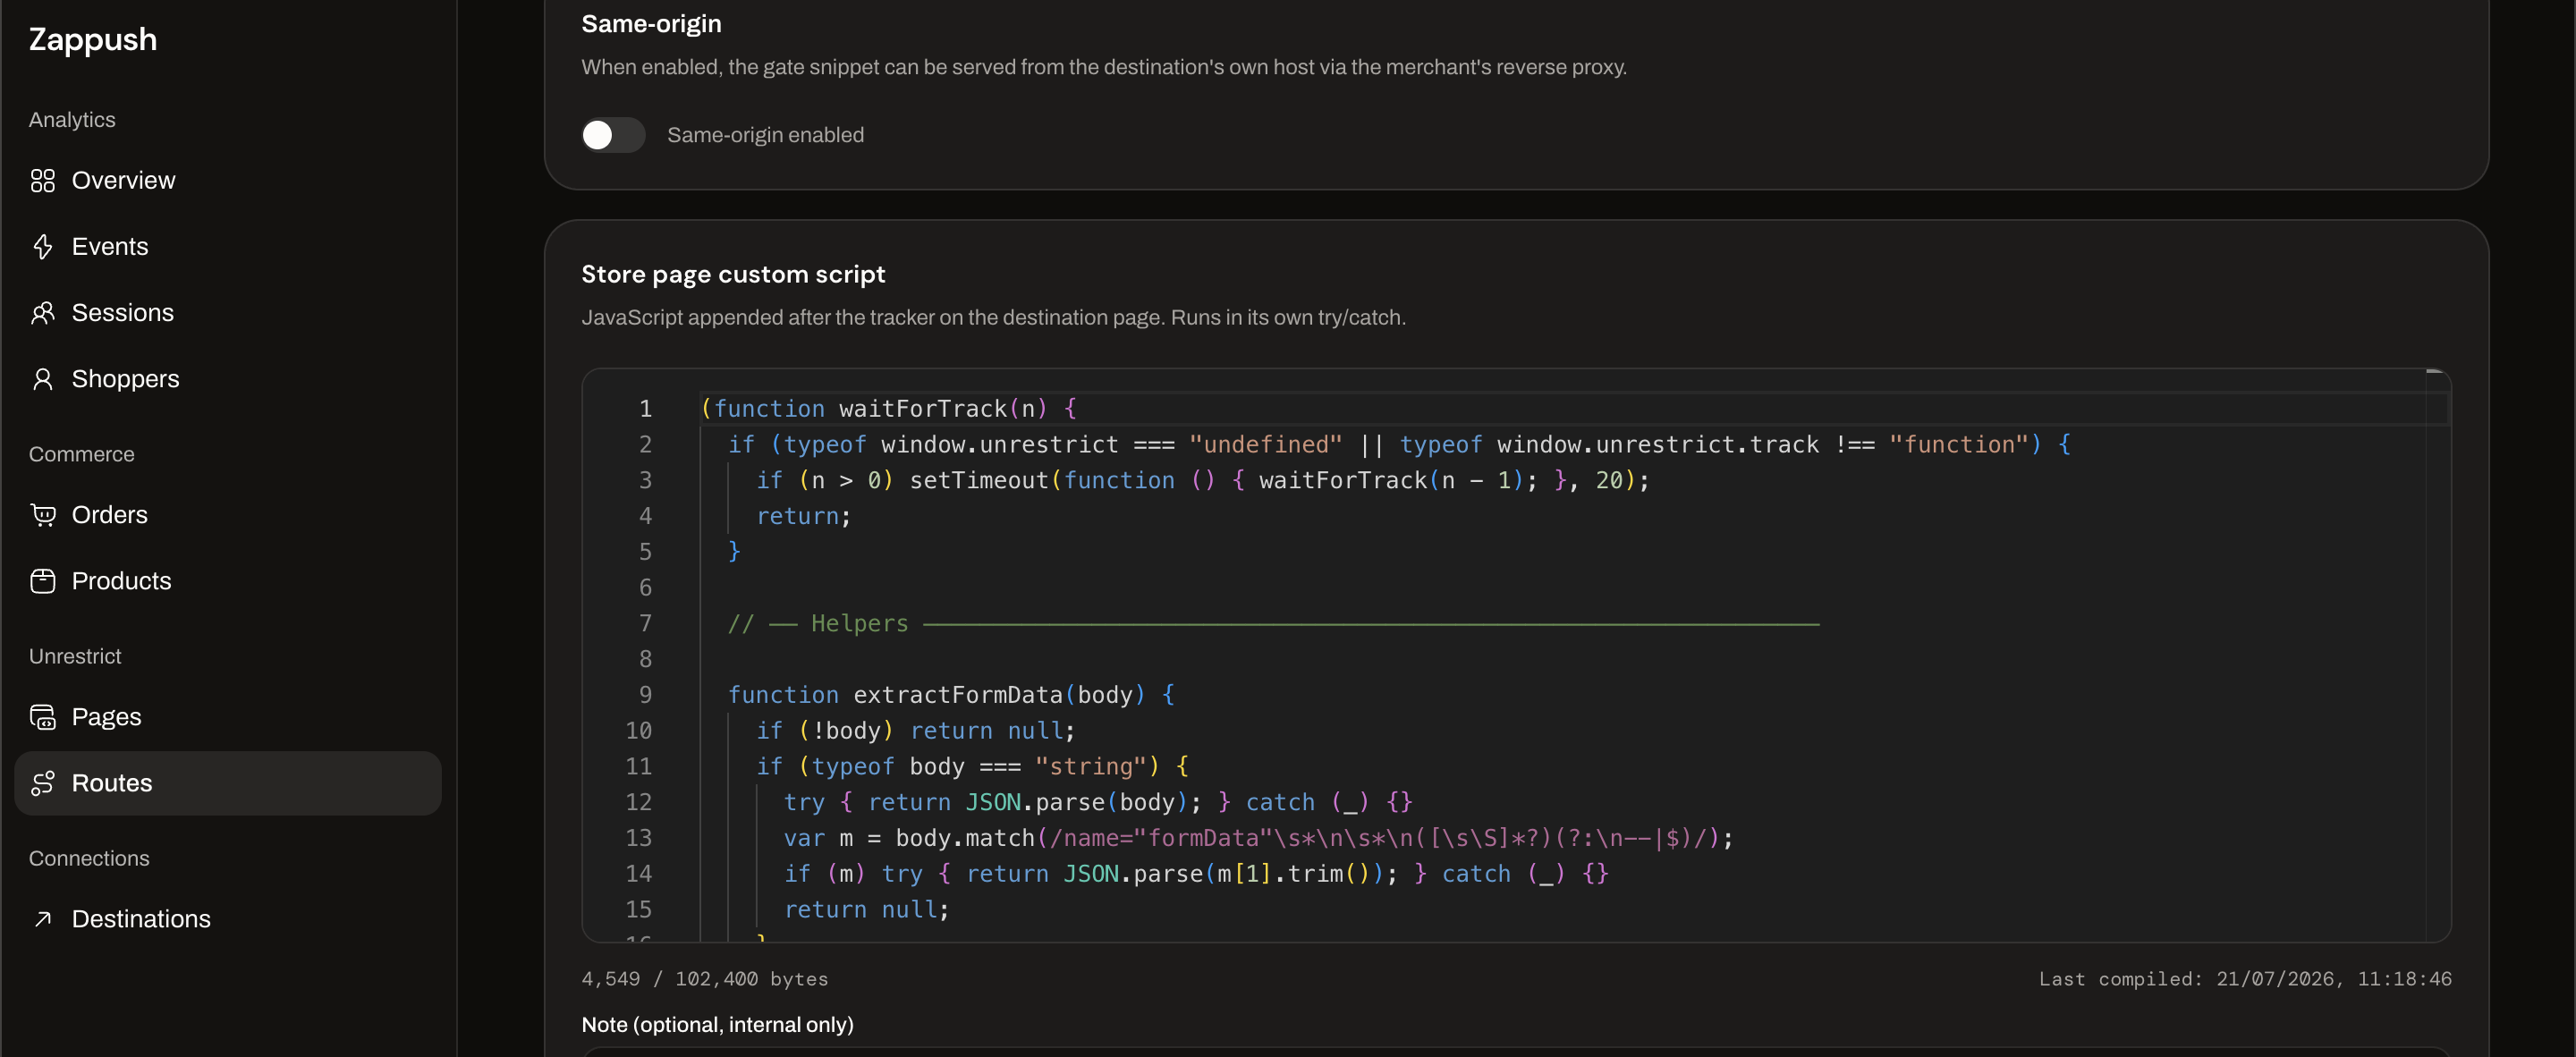Click the 'Store page custom script' heading
This screenshot has height=1057, width=2576.
[733, 274]
